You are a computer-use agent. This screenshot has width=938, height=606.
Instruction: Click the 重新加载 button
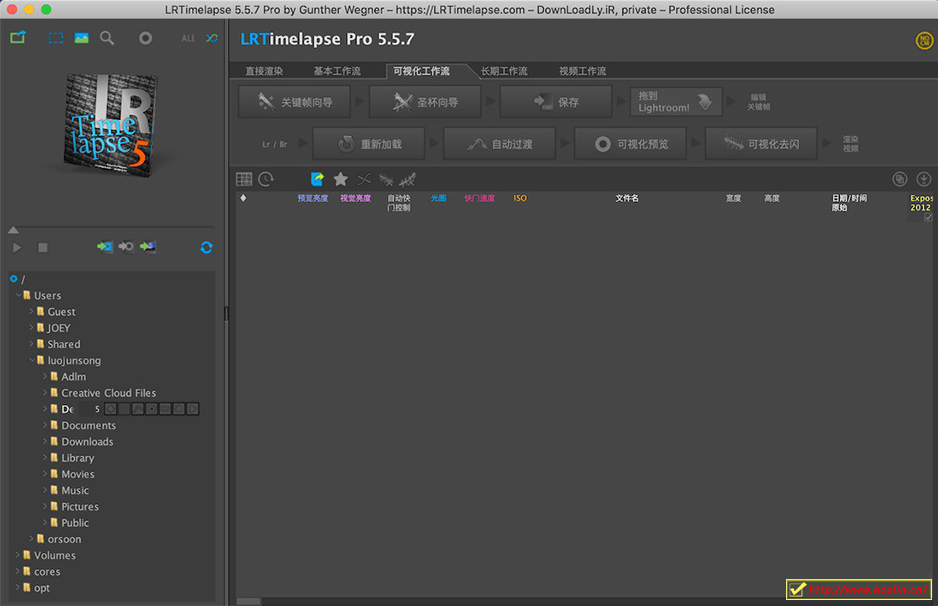tap(369, 144)
